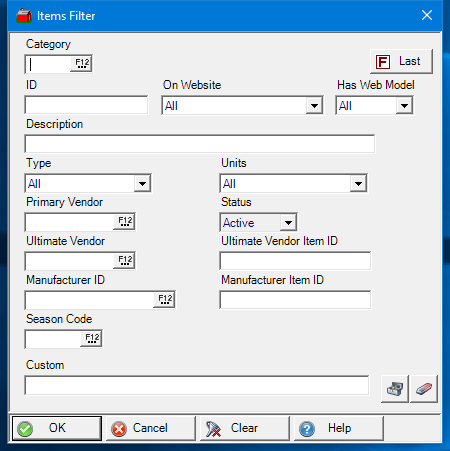Click the eraser icon beside Custom field

coord(424,389)
